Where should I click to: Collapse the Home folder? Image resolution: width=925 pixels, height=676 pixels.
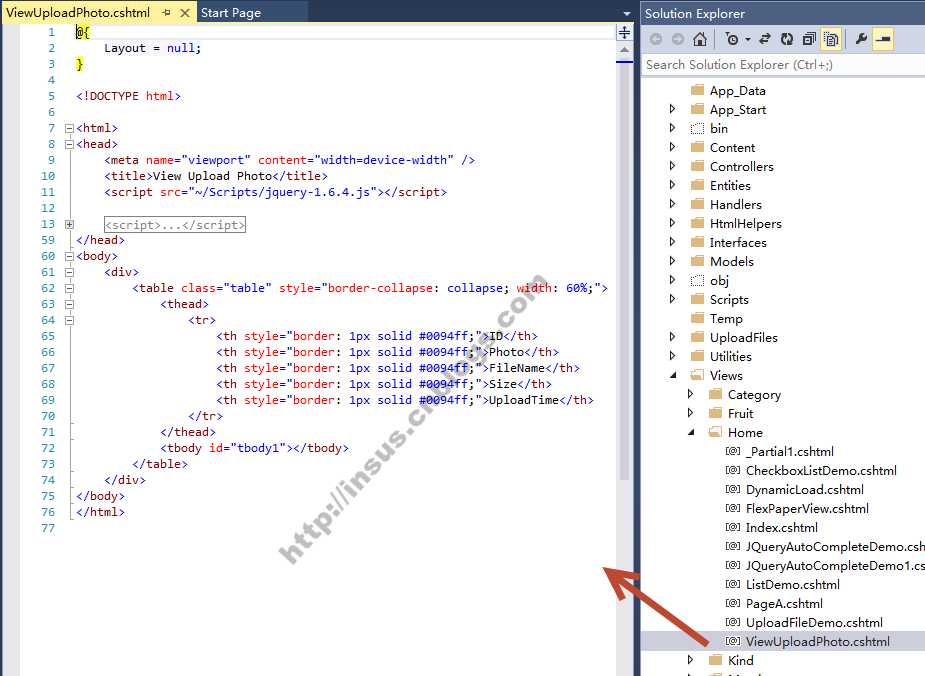point(691,432)
